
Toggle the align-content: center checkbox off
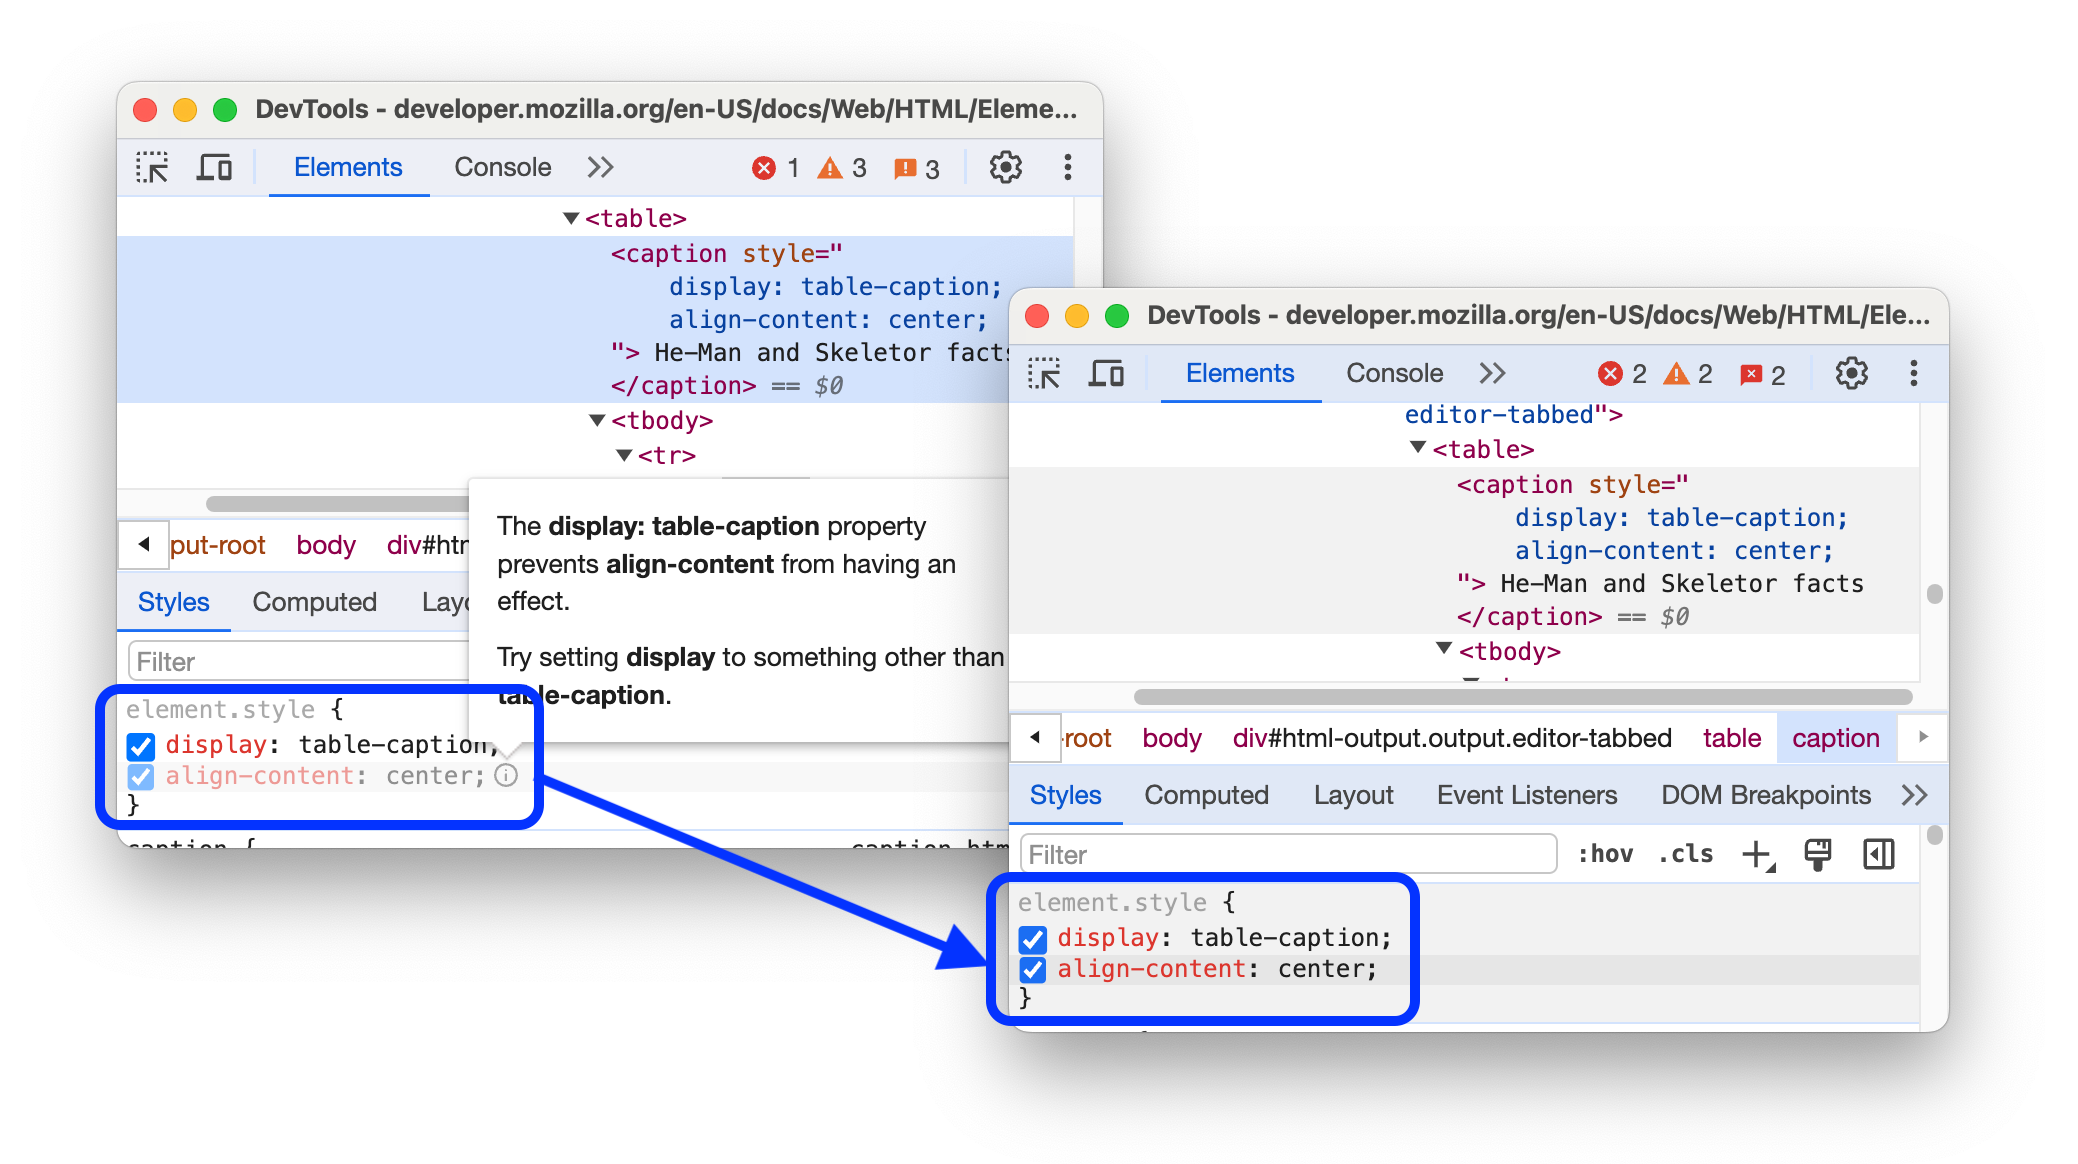[x=1033, y=969]
